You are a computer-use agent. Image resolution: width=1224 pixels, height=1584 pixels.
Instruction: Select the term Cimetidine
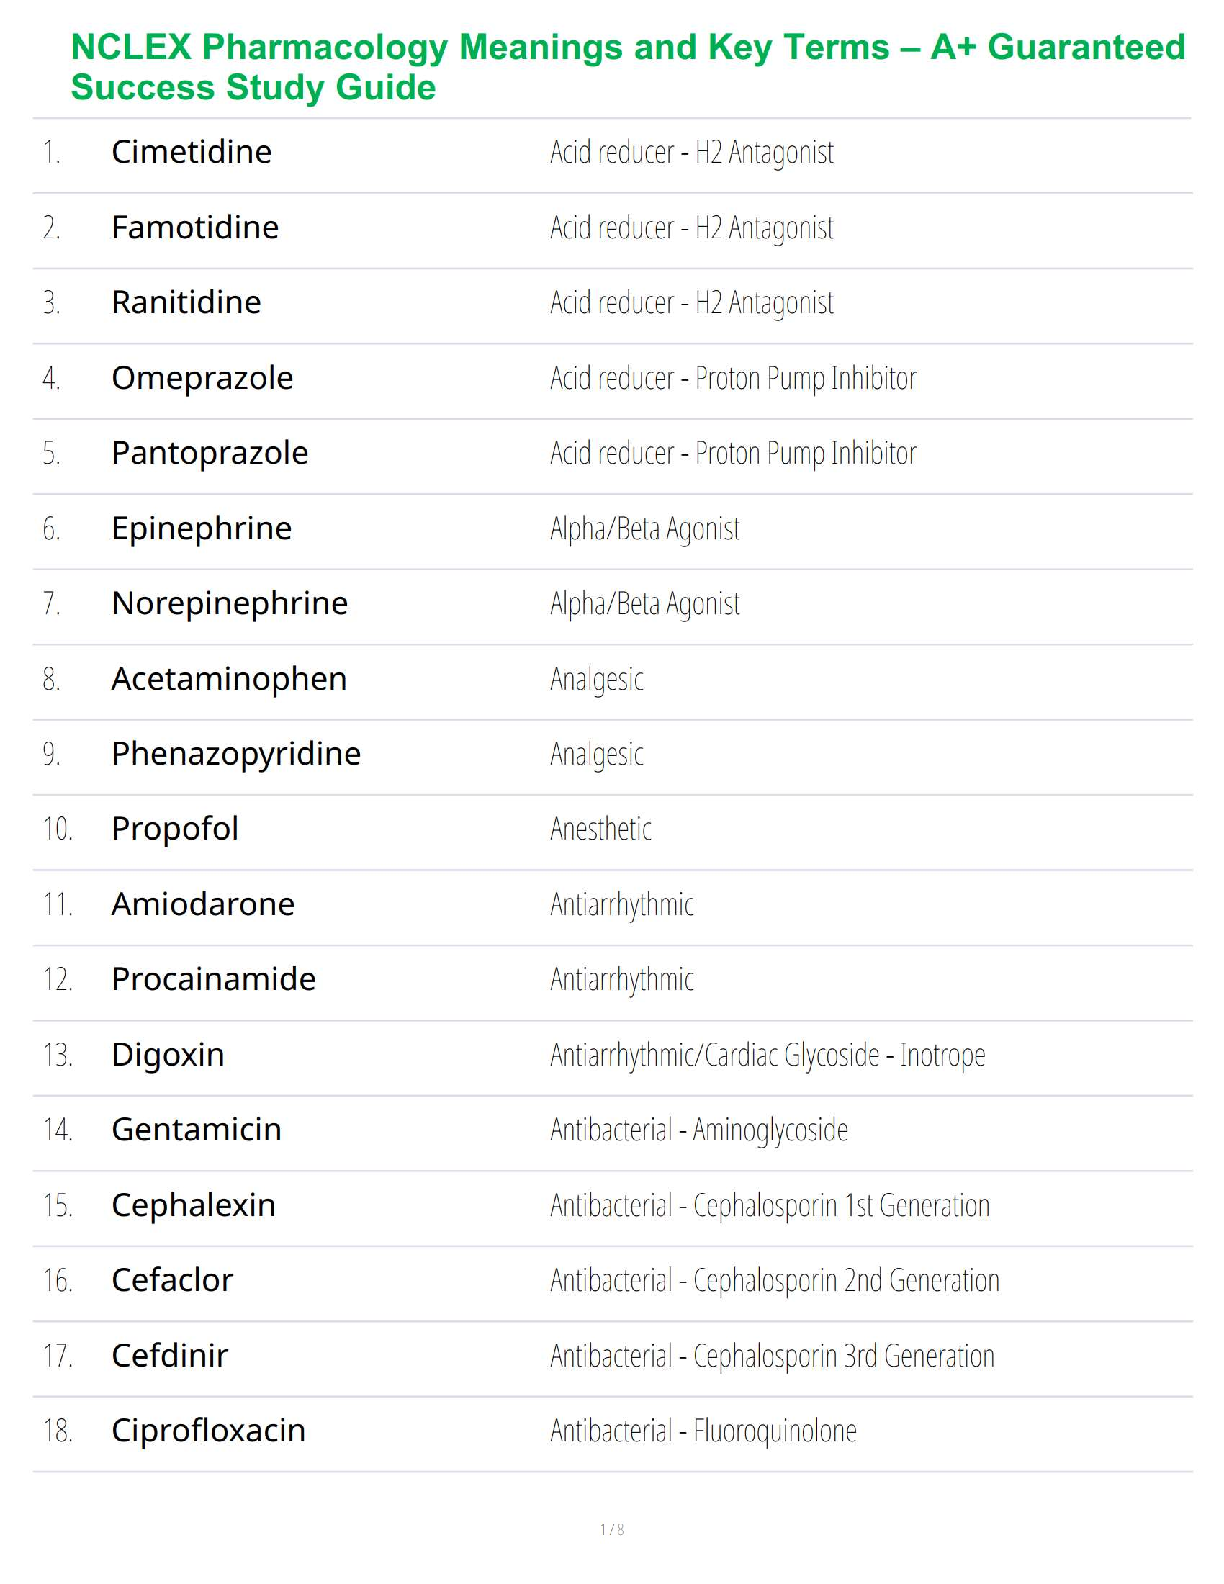[x=191, y=152]
